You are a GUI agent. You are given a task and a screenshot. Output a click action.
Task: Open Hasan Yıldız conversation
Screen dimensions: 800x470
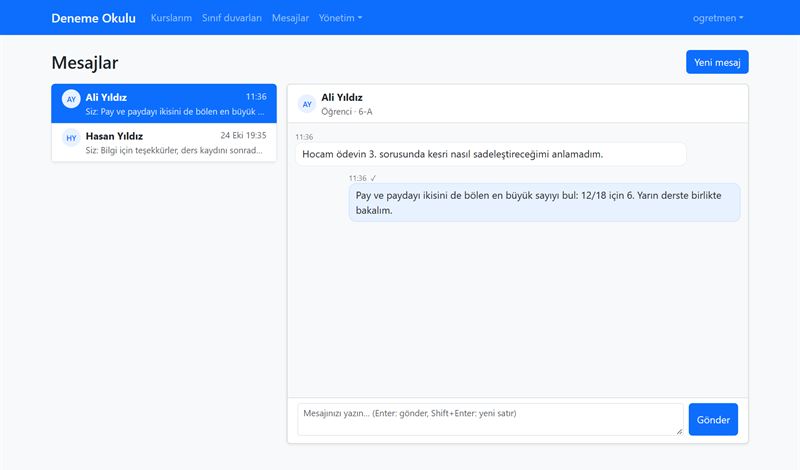coord(164,142)
